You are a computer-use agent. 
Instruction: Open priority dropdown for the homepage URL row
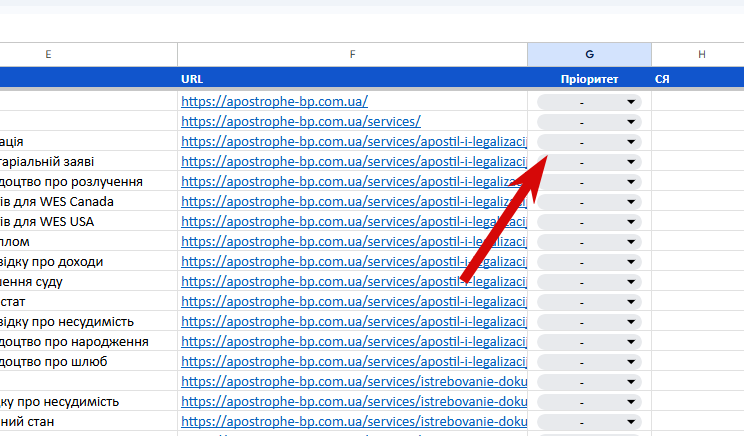pyautogui.click(x=589, y=102)
